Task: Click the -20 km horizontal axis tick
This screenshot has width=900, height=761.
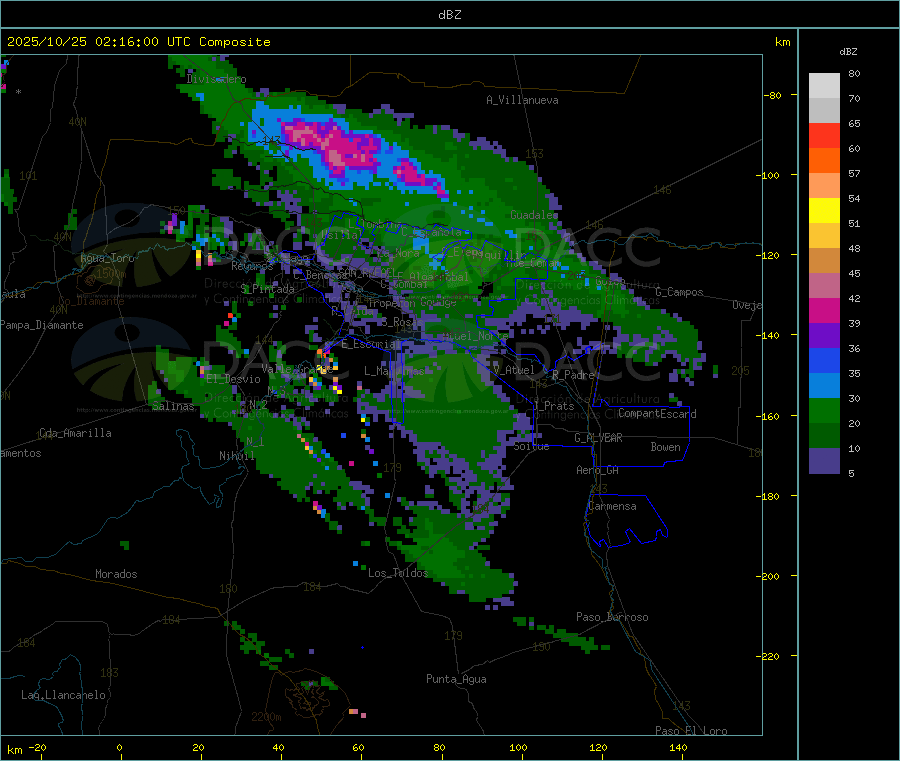Action: (x=37, y=748)
